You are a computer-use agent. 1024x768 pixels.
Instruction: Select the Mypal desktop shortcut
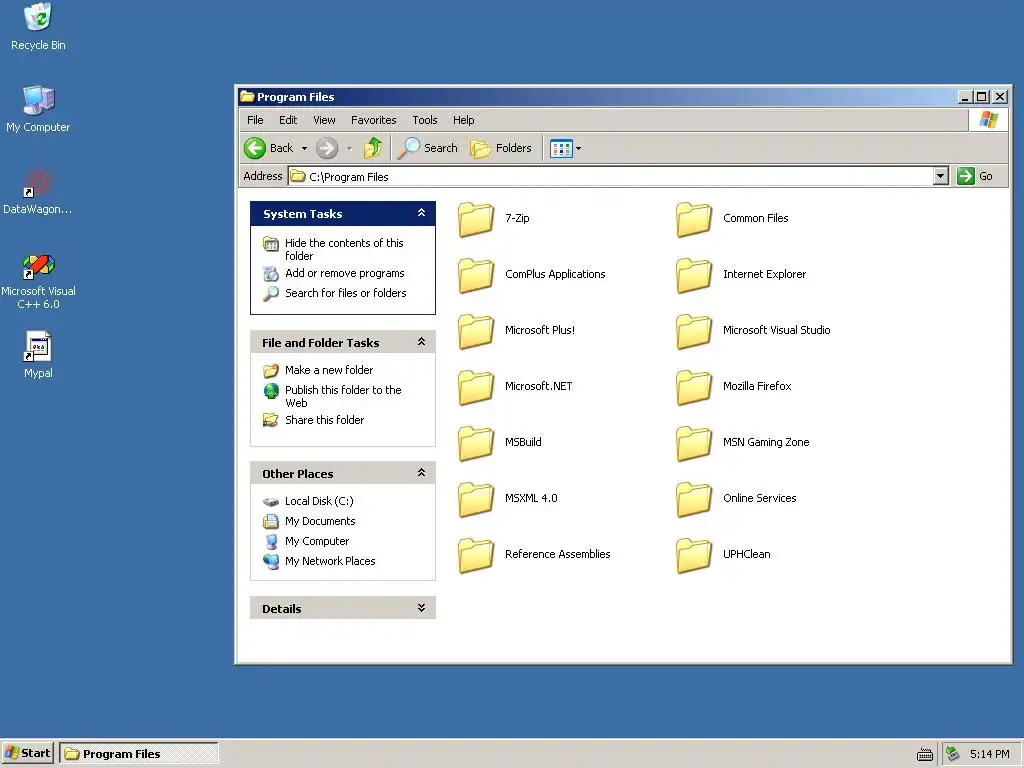click(x=38, y=346)
